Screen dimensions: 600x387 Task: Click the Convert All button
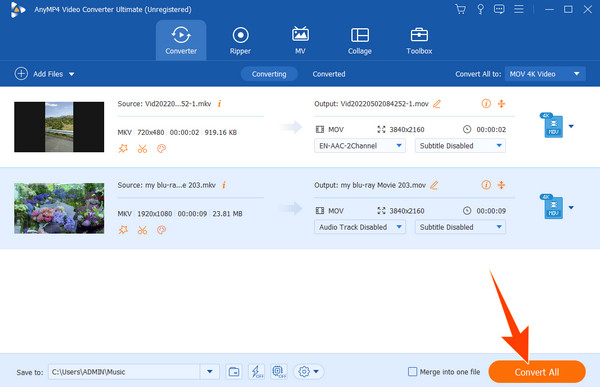pyautogui.click(x=537, y=372)
